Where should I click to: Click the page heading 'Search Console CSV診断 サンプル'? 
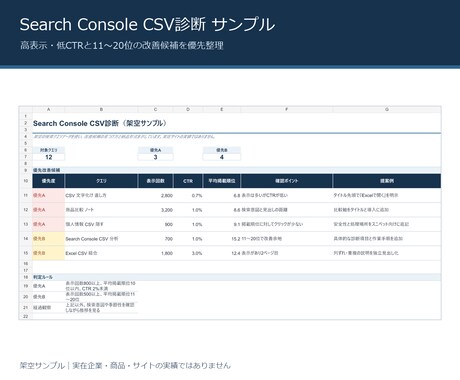pyautogui.click(x=147, y=25)
